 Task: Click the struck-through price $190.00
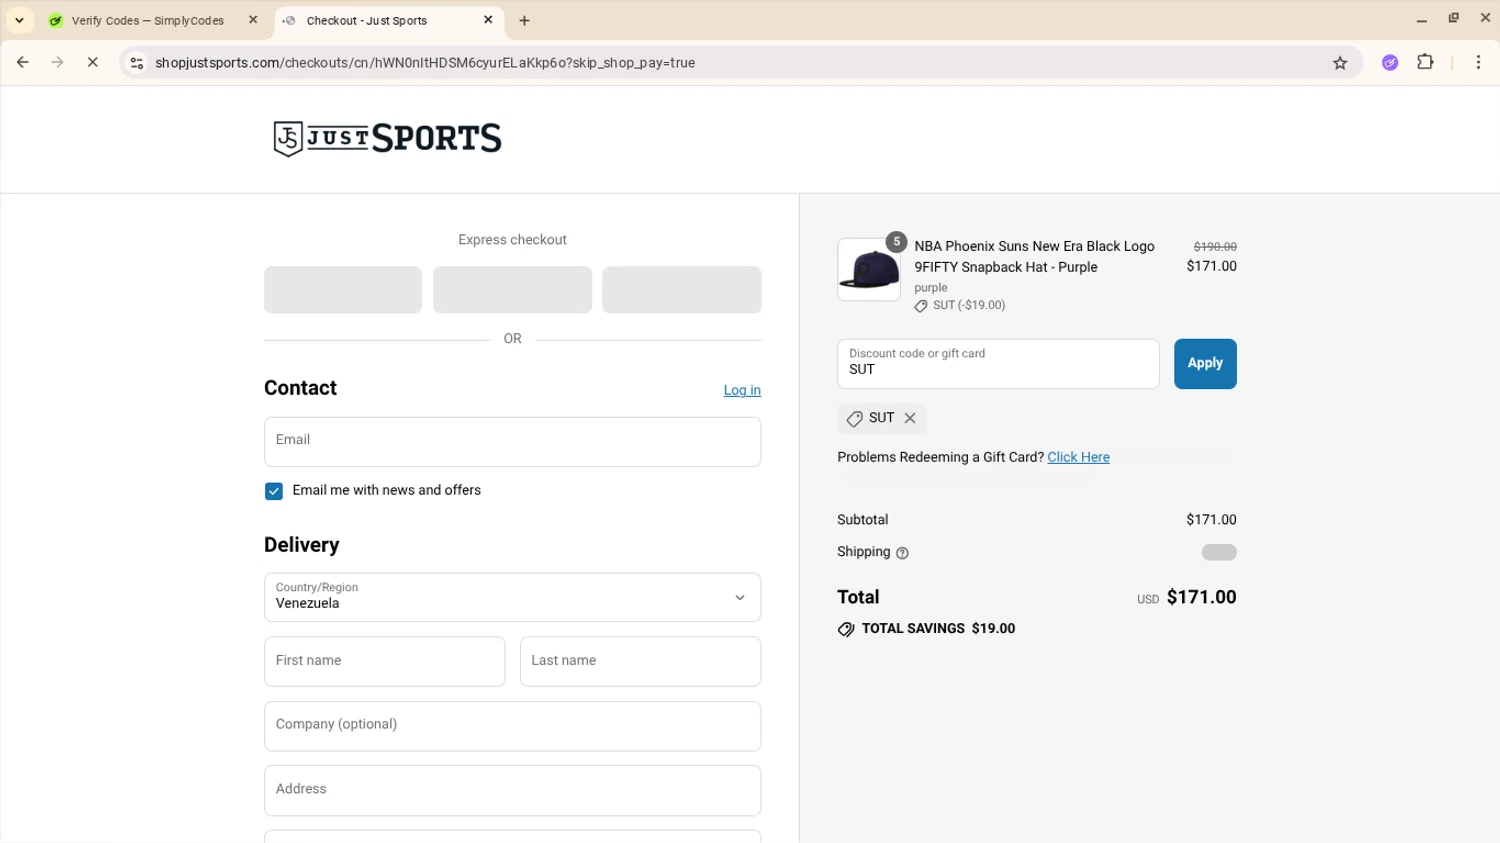coord(1215,247)
